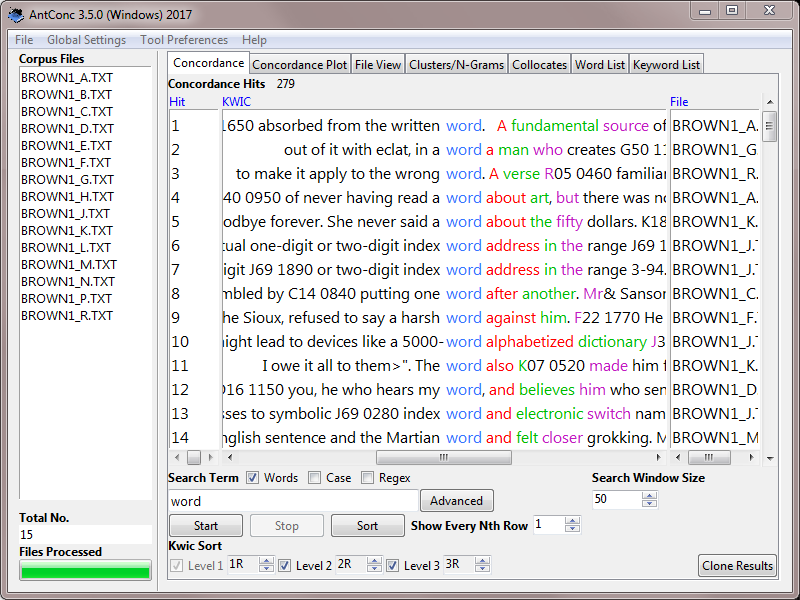Click the Sort button
Screen dimensions: 800x600
click(x=367, y=526)
